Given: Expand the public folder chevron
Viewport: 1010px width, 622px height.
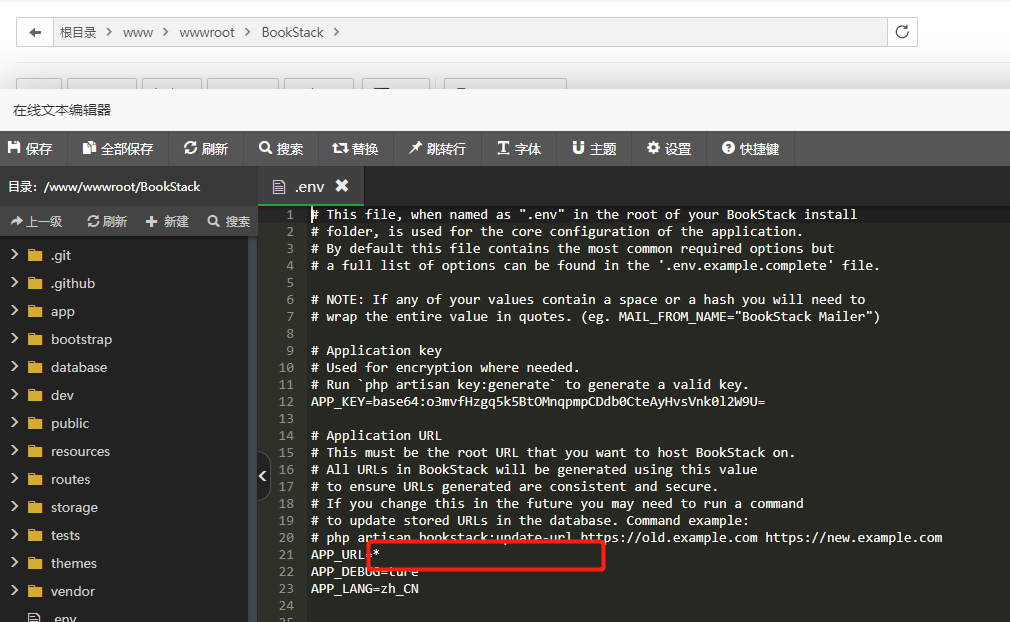Looking at the screenshot, I should coord(14,423).
